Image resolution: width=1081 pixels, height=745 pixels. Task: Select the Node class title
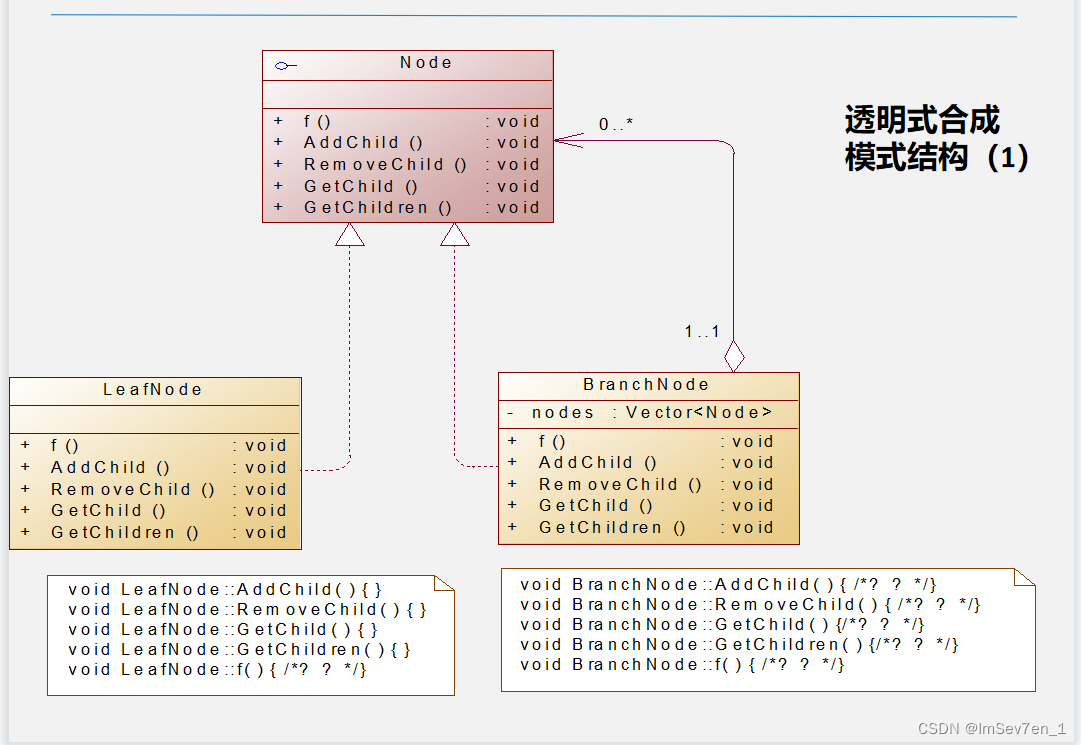[x=426, y=63]
